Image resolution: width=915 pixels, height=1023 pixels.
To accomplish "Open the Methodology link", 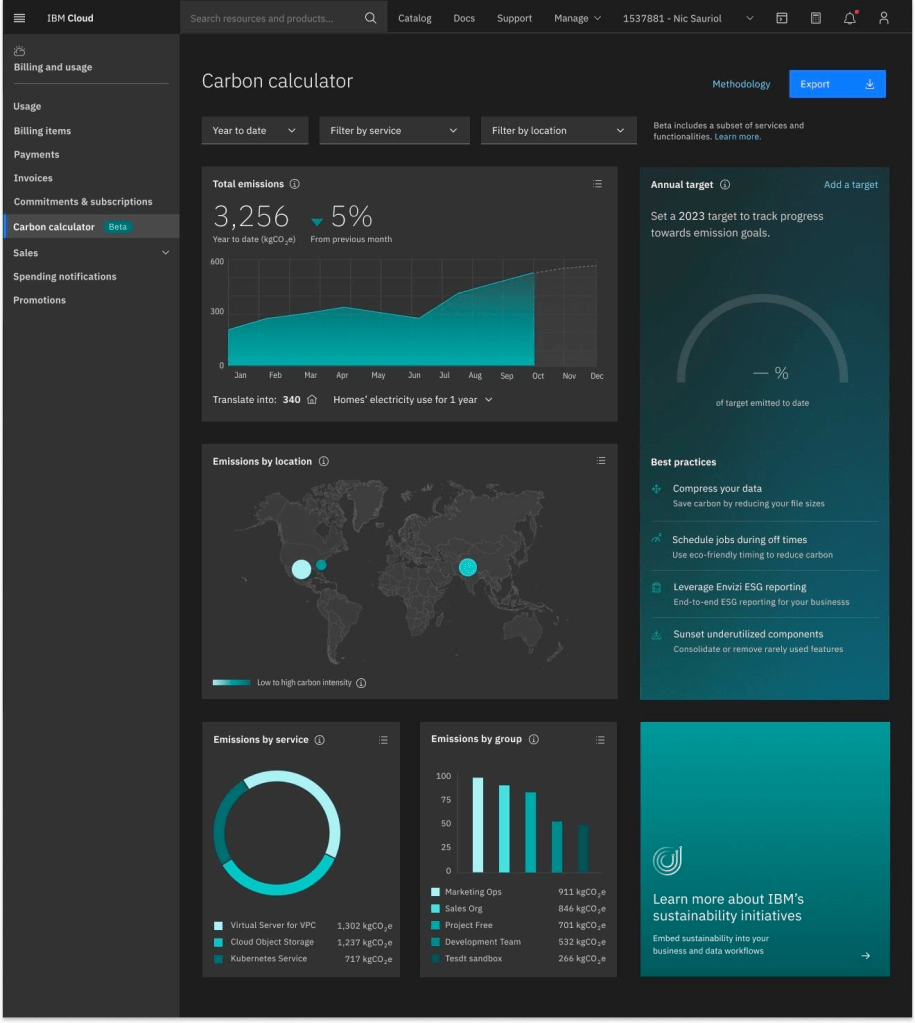I will pos(741,84).
